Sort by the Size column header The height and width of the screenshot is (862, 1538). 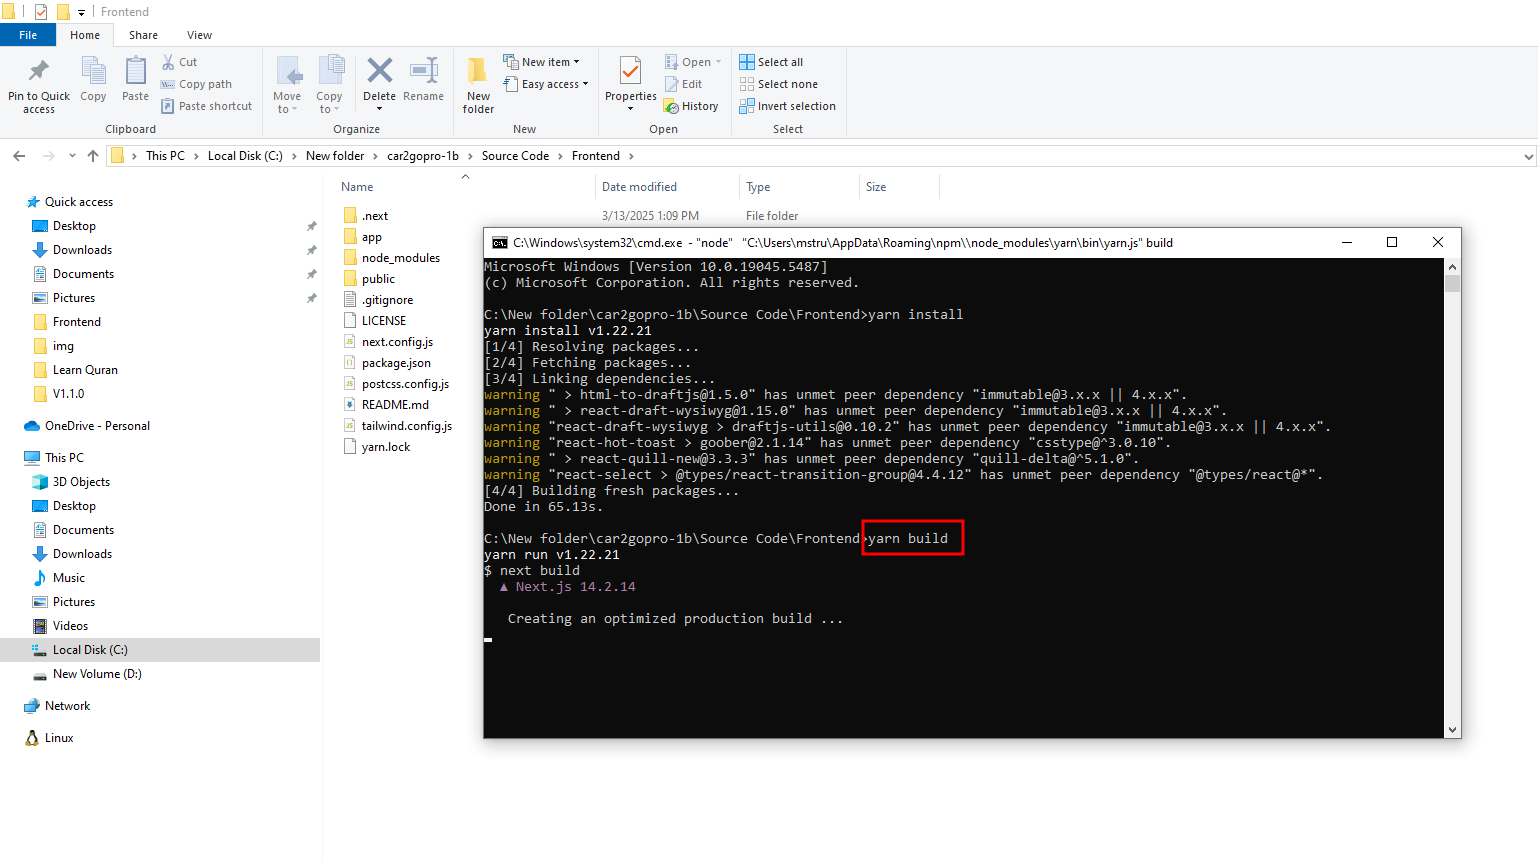tap(876, 187)
